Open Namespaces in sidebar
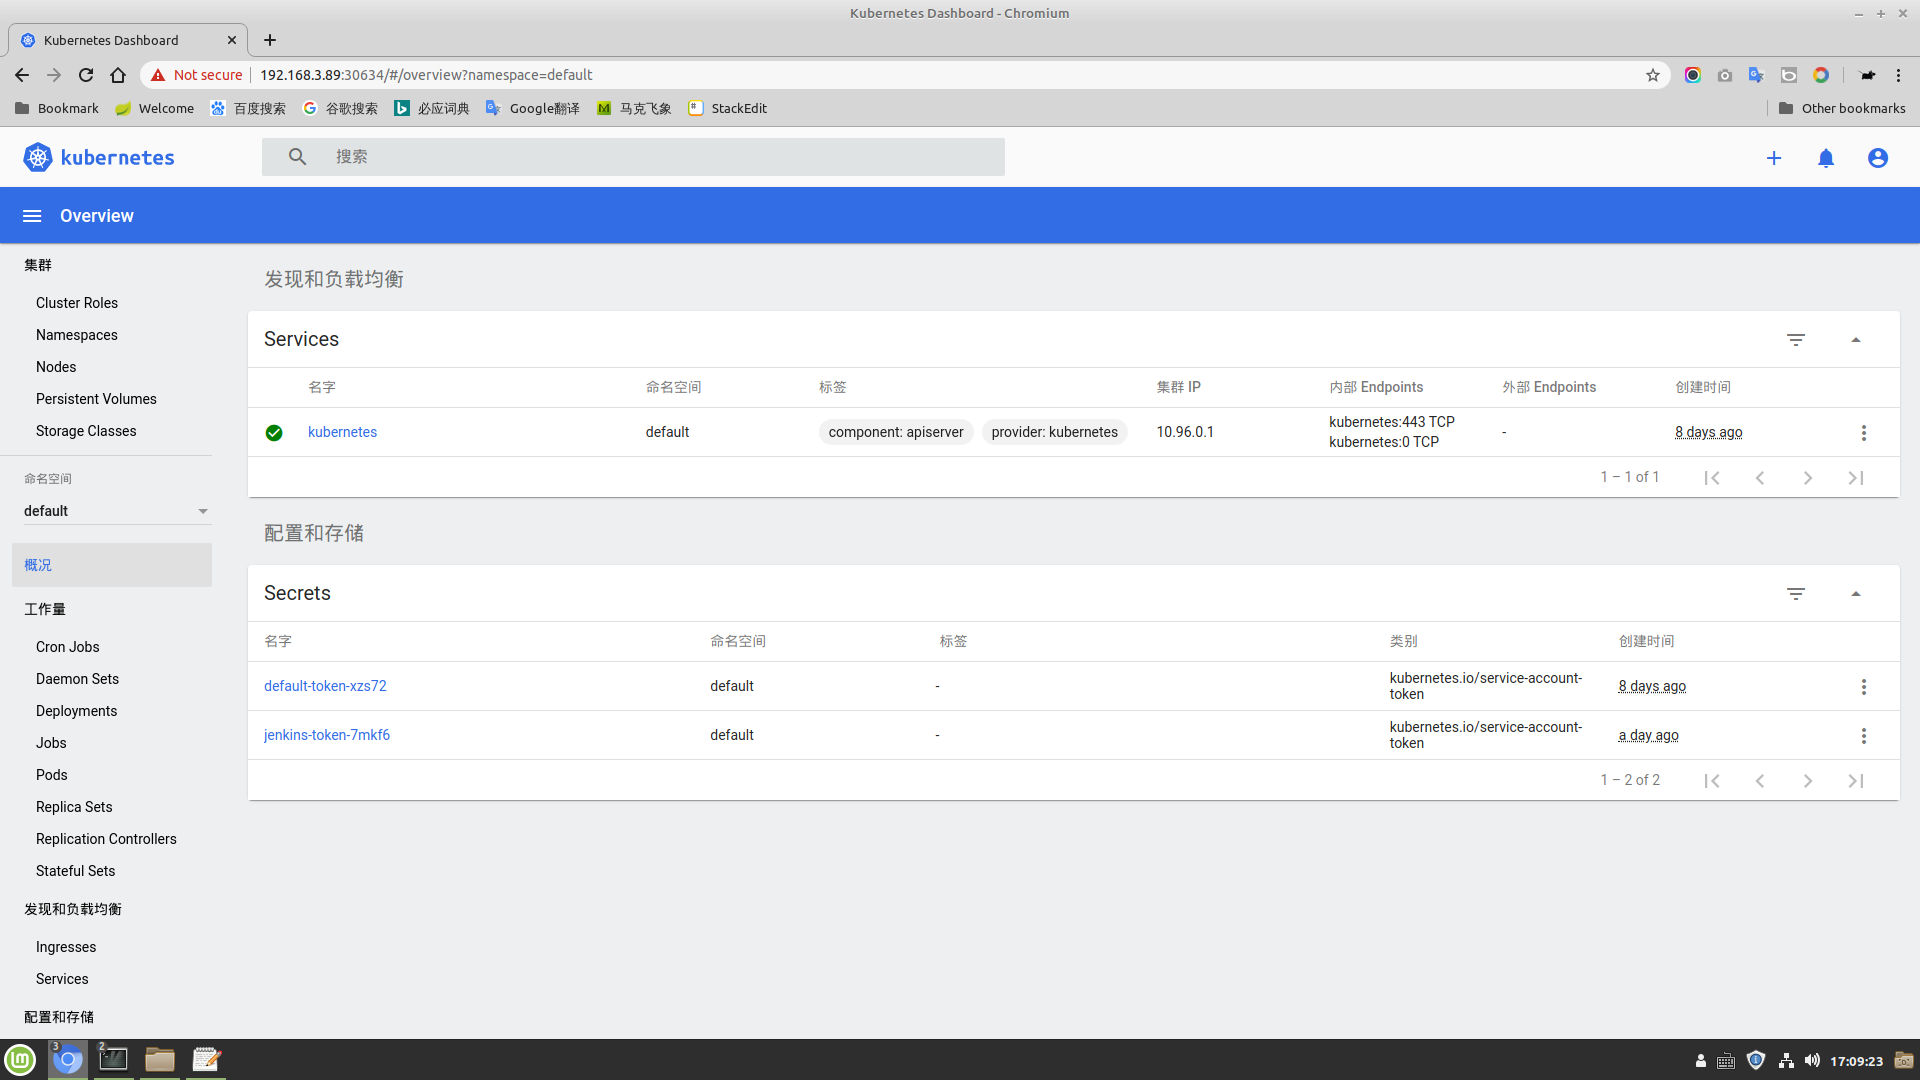 click(x=77, y=335)
